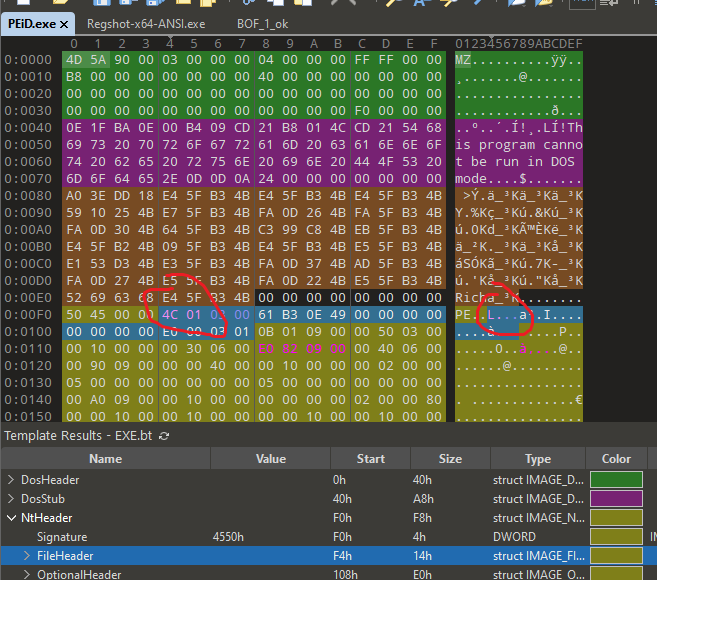Expand the OptionalHeader struct

click(27, 575)
